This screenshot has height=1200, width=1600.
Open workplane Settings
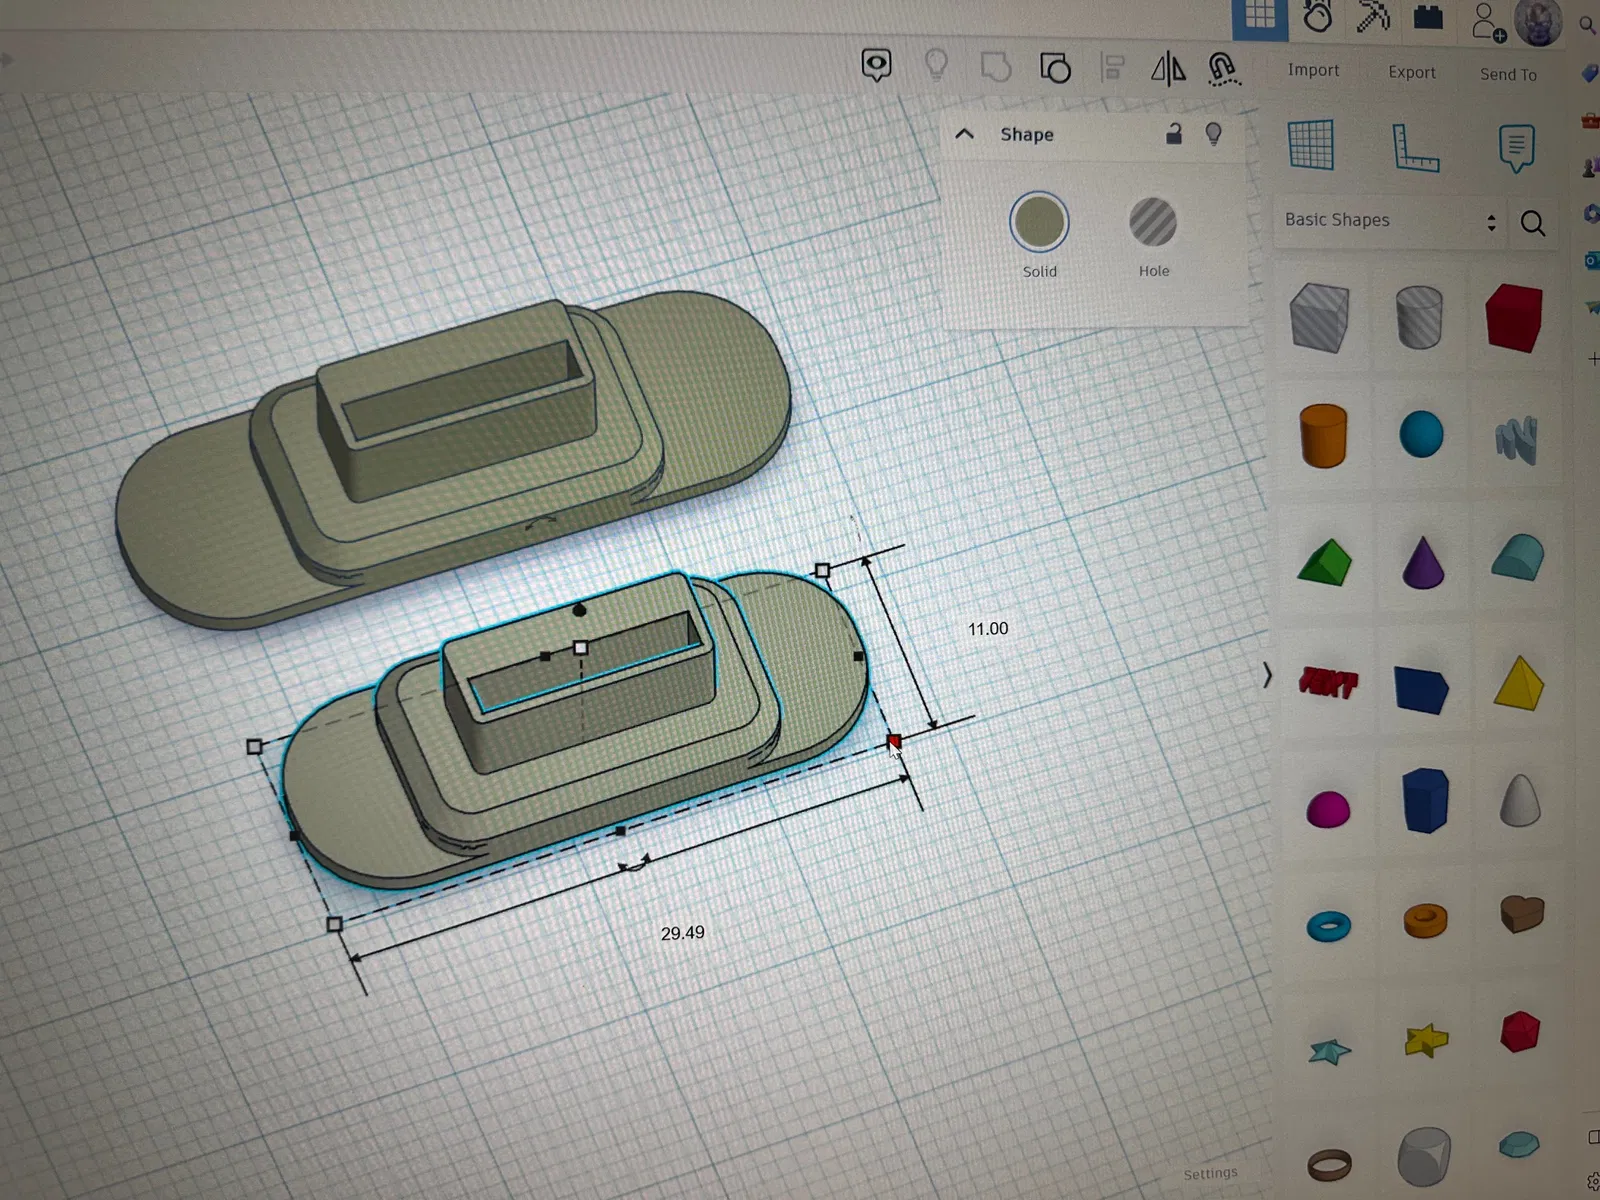pyautogui.click(x=1210, y=1173)
